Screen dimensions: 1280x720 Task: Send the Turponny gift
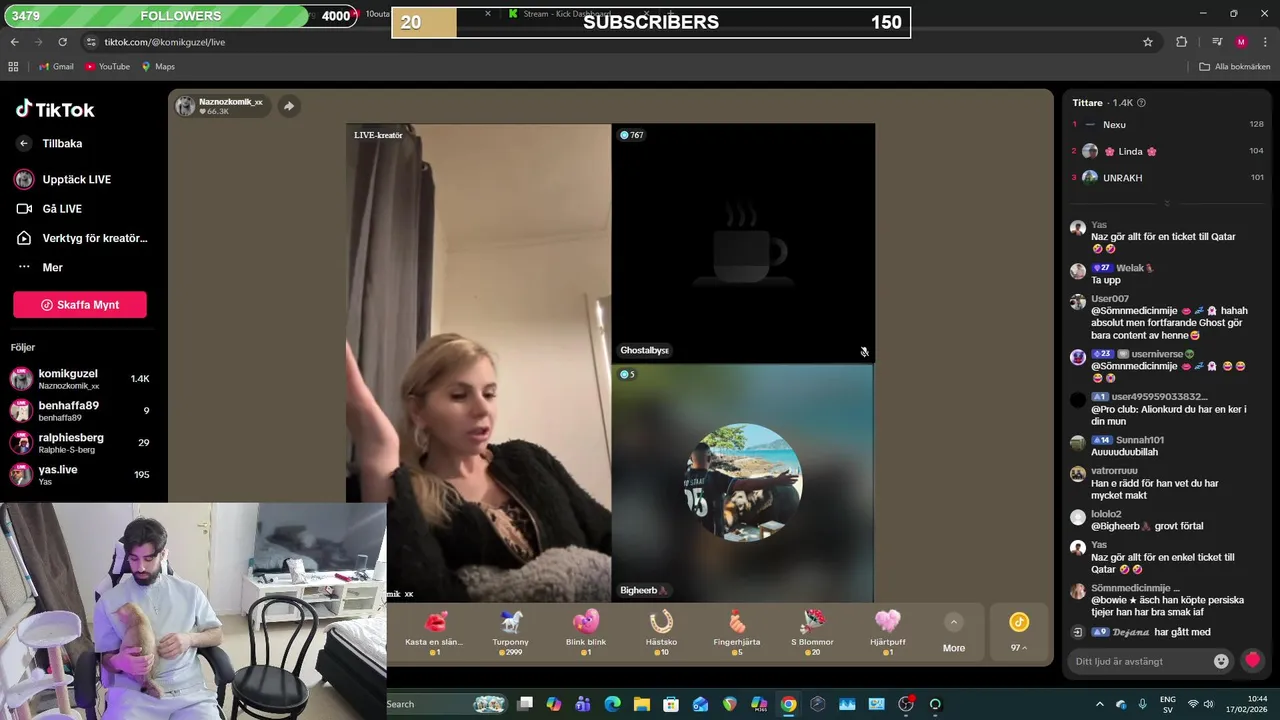tap(510, 633)
